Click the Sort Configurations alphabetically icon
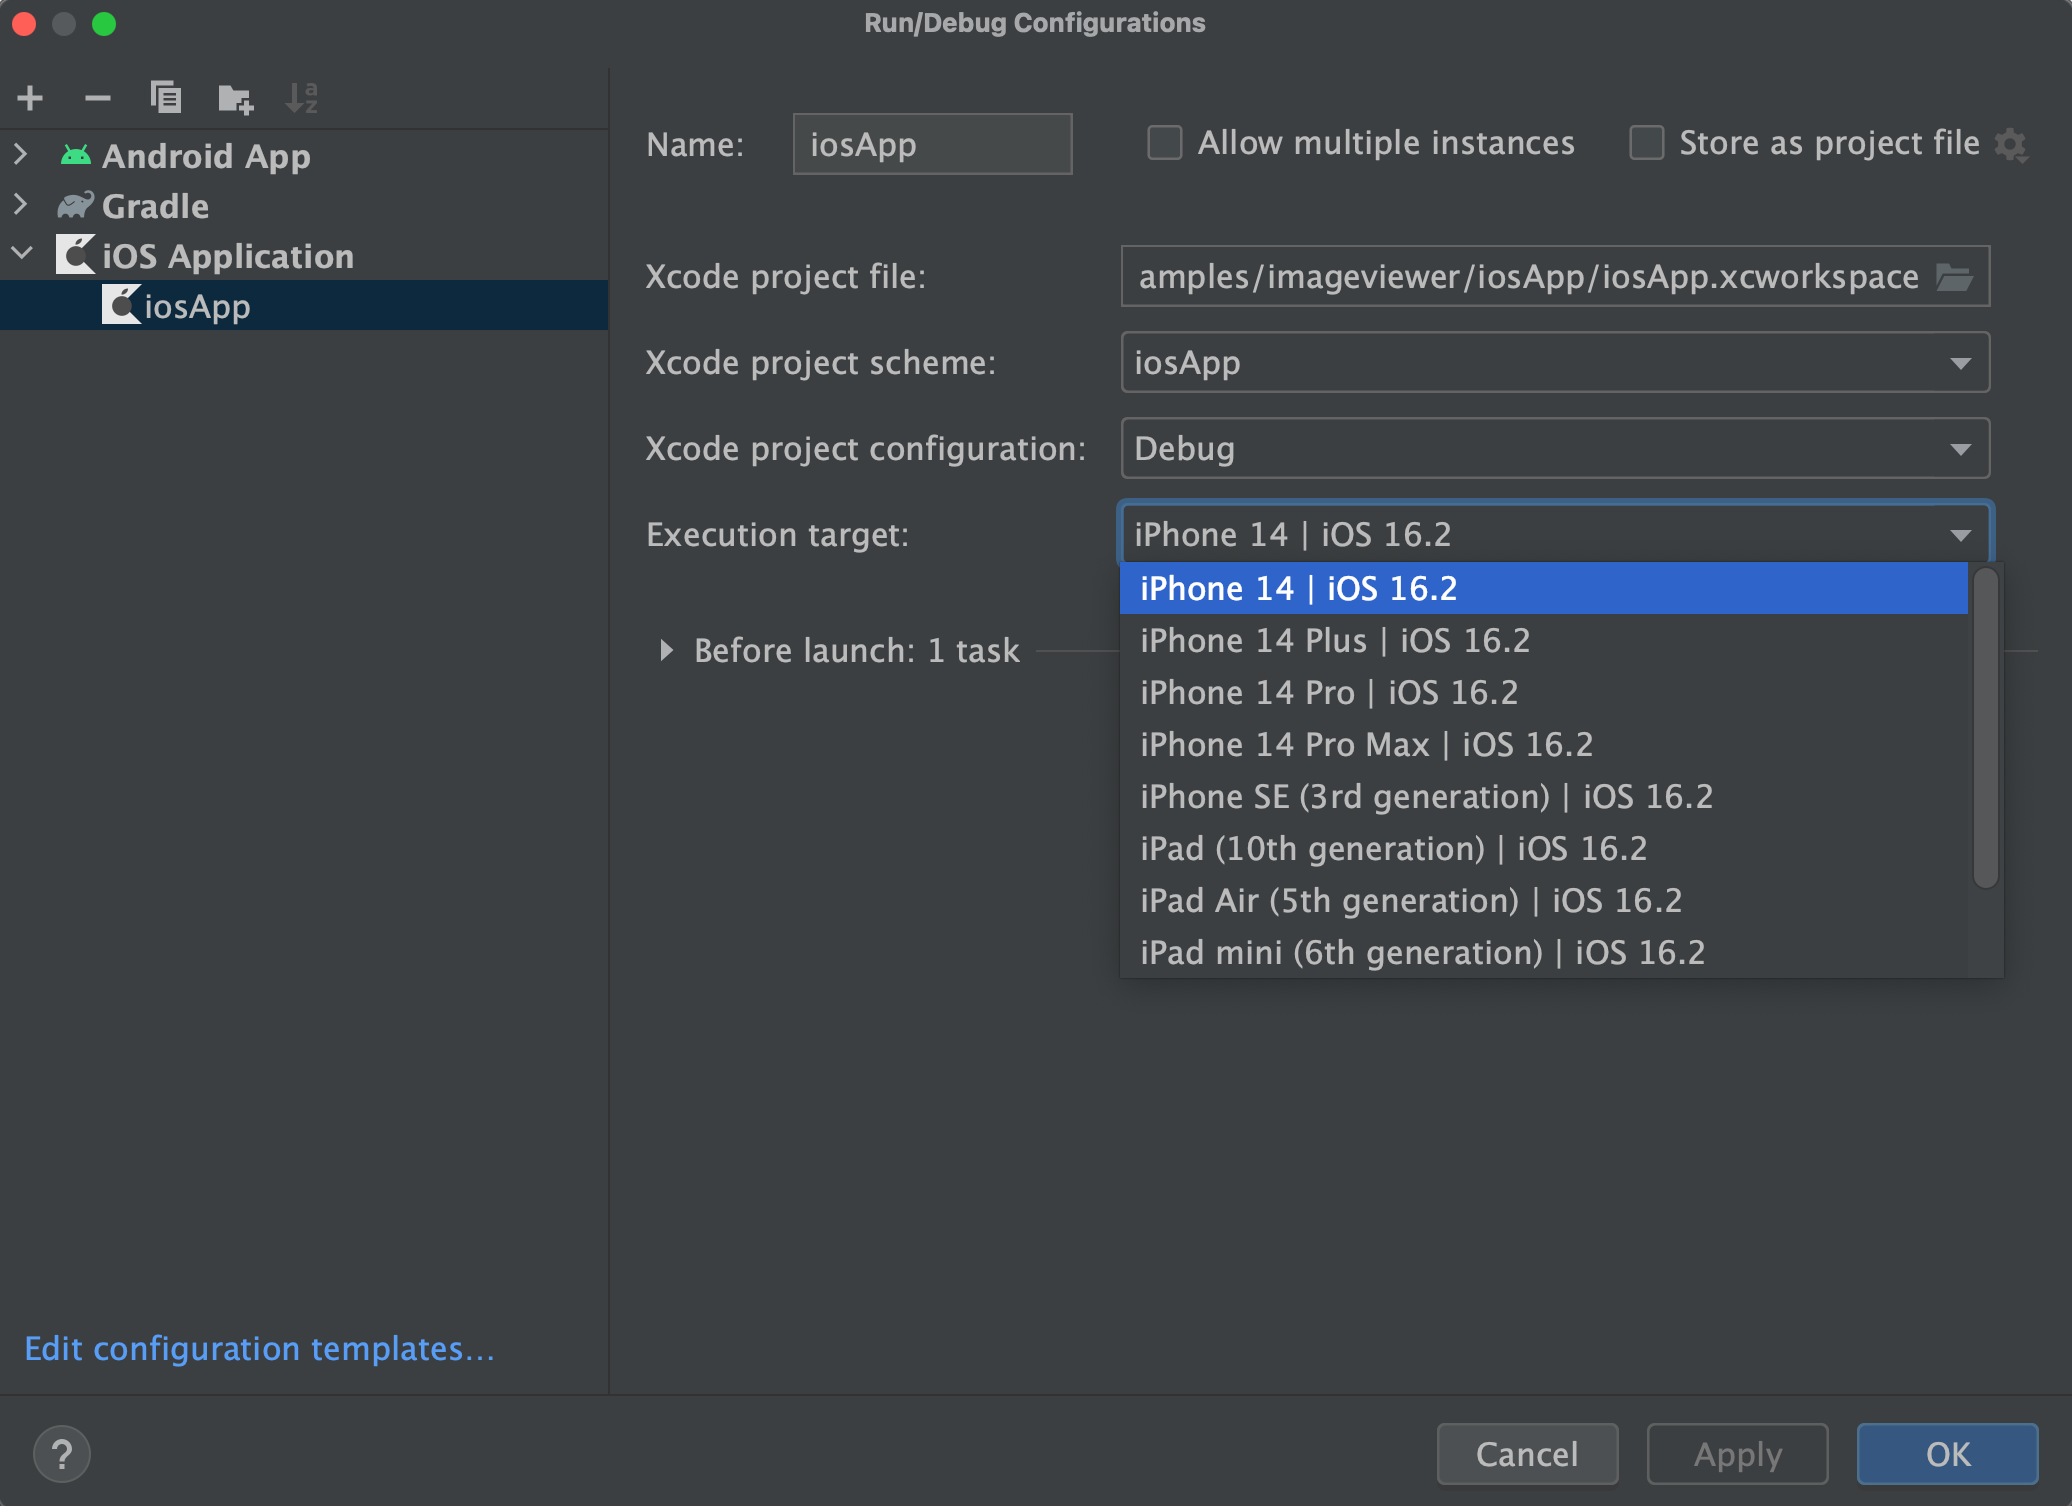2072x1506 pixels. pyautogui.click(x=301, y=98)
